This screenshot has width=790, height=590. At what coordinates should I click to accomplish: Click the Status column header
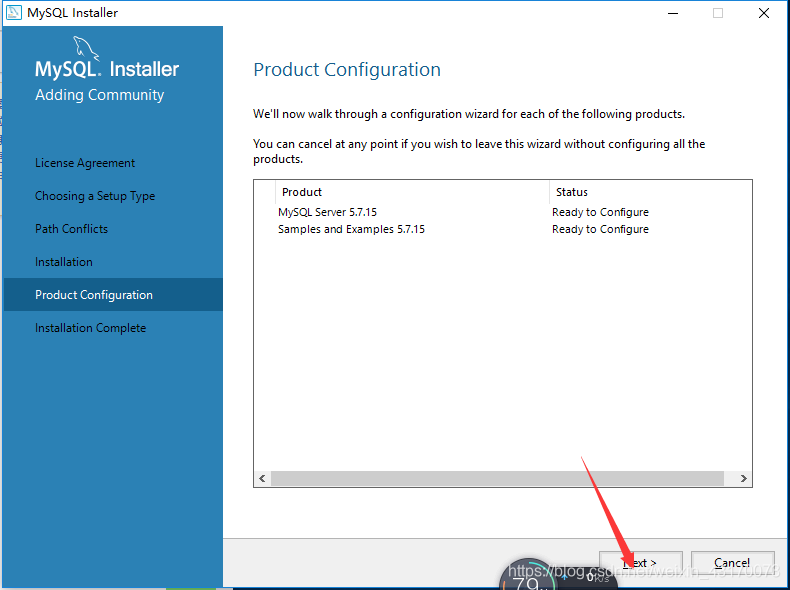point(650,192)
